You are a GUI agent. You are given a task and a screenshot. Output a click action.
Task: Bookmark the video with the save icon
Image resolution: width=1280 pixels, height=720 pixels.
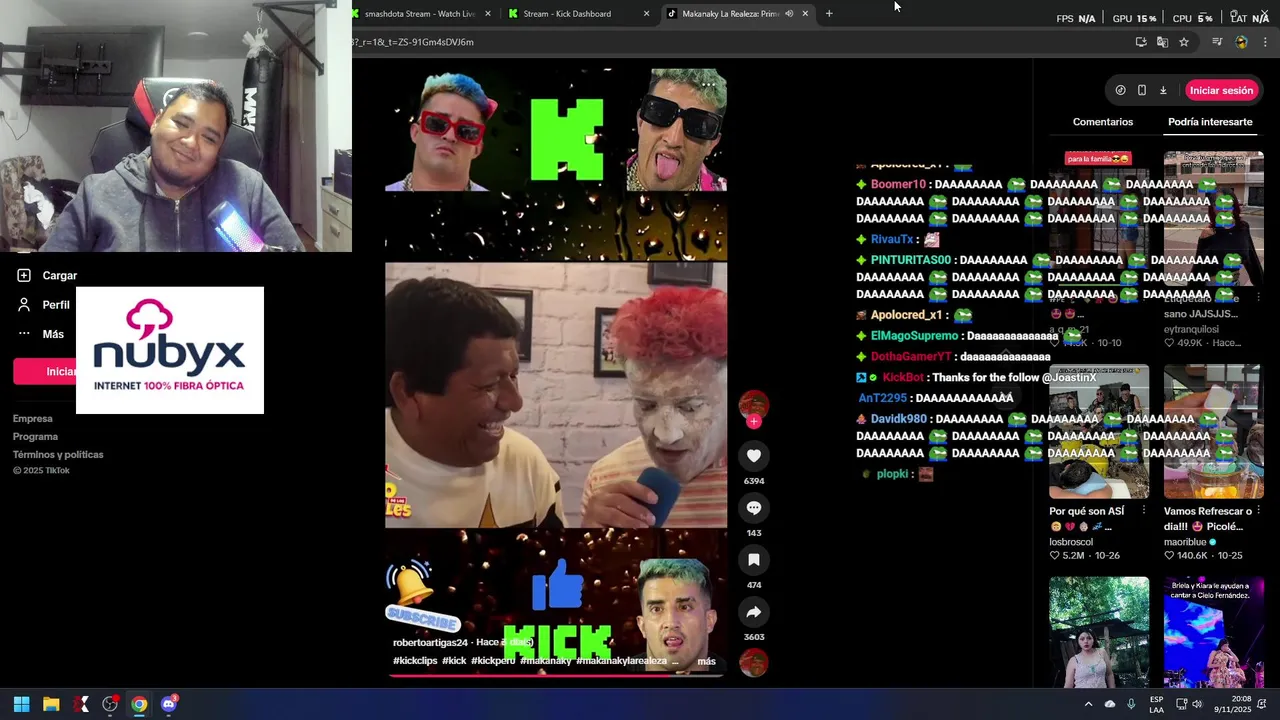click(x=754, y=560)
